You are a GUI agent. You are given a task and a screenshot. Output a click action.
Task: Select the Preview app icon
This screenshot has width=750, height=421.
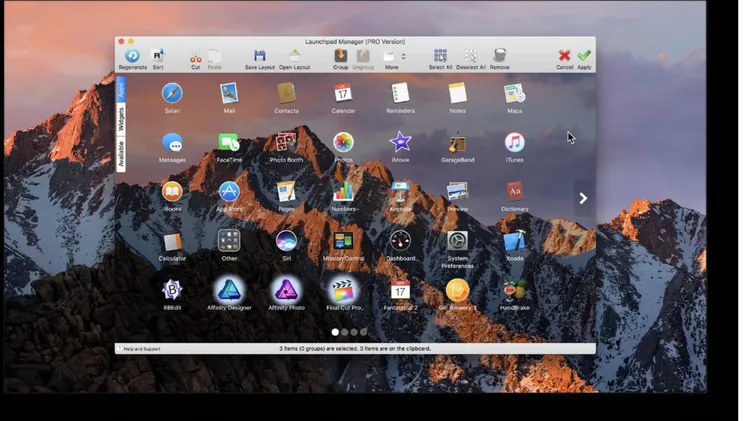point(457,191)
